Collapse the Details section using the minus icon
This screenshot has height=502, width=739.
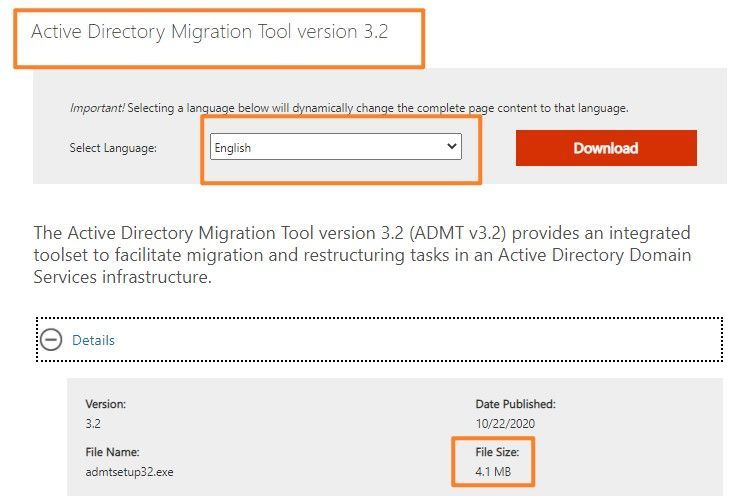(51, 339)
